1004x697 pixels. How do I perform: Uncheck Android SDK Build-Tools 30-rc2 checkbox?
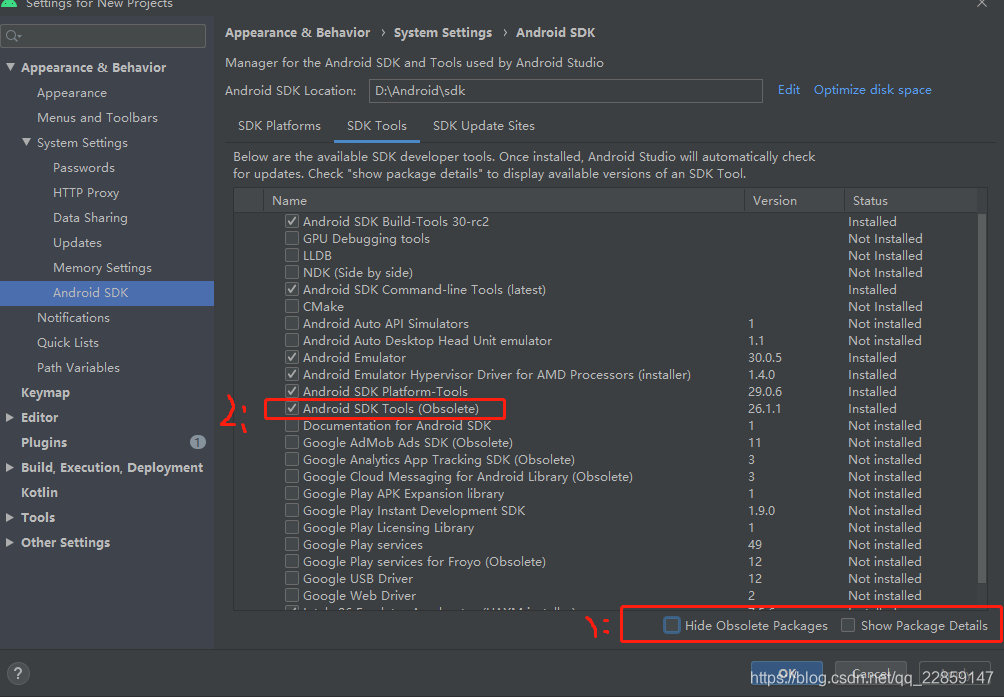[x=292, y=221]
